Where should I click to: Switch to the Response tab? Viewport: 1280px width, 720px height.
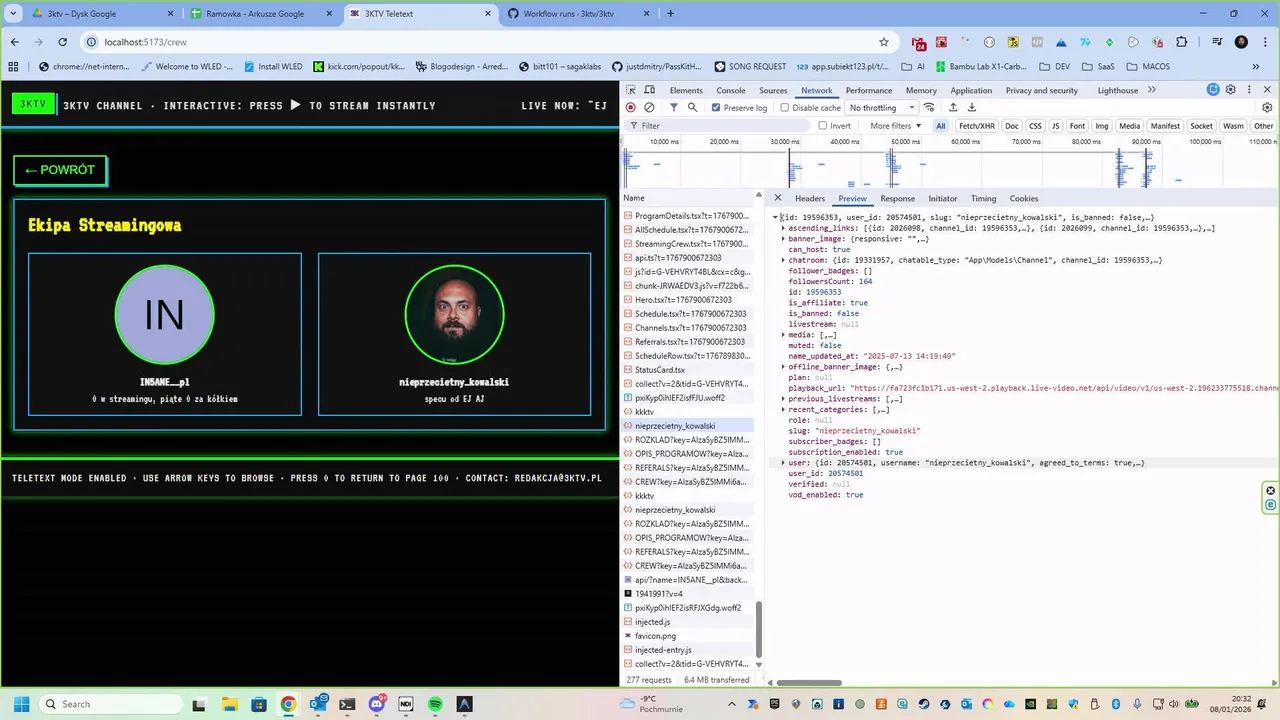(897, 198)
